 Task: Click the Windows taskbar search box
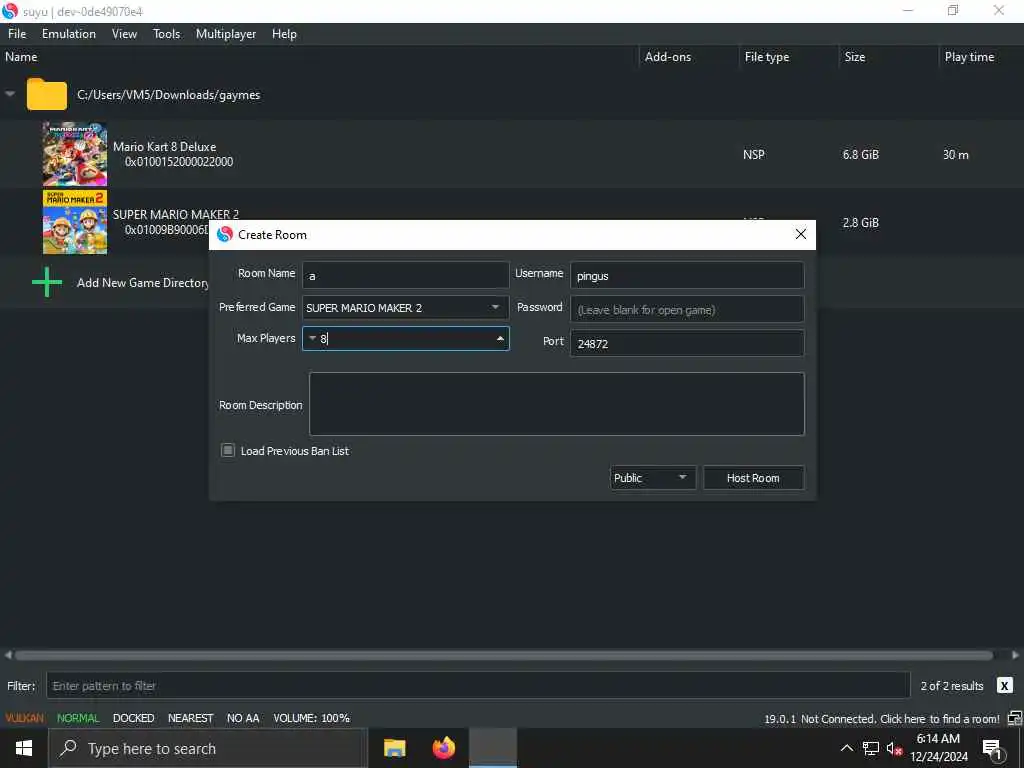click(x=208, y=748)
